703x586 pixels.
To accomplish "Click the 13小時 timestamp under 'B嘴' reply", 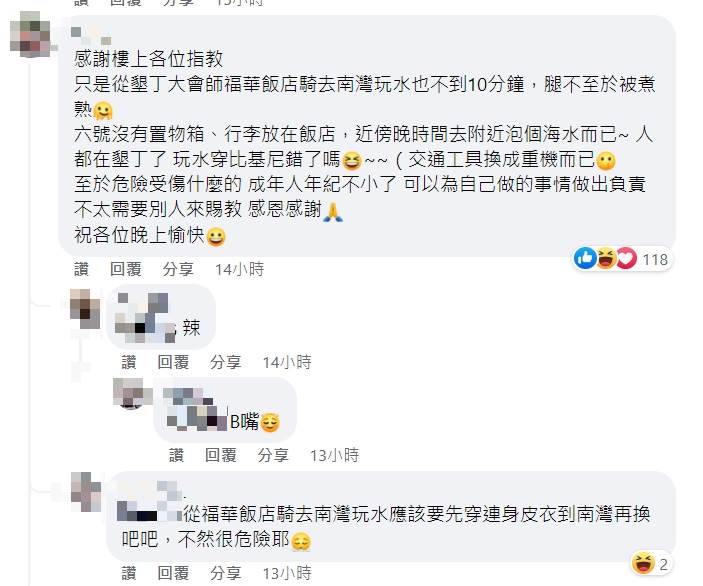I will pyautogui.click(x=334, y=456).
